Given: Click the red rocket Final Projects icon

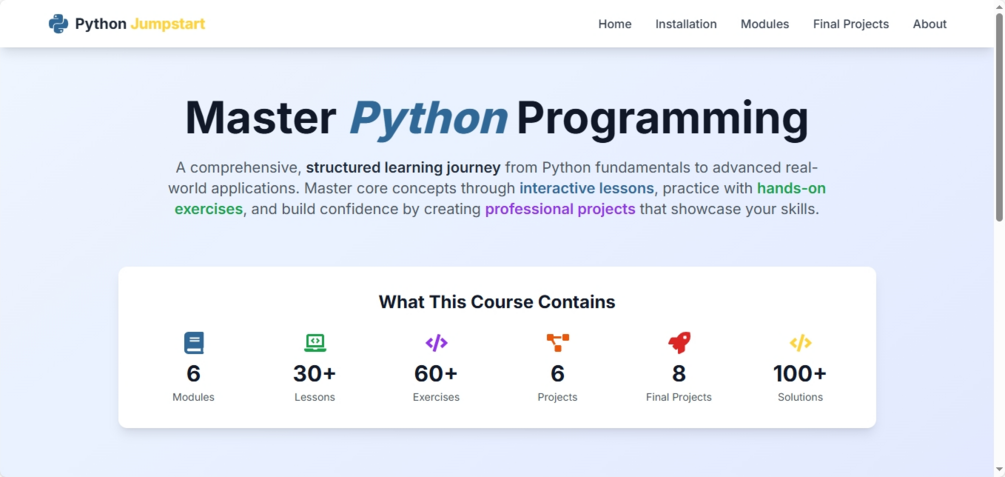Looking at the screenshot, I should pyautogui.click(x=679, y=343).
